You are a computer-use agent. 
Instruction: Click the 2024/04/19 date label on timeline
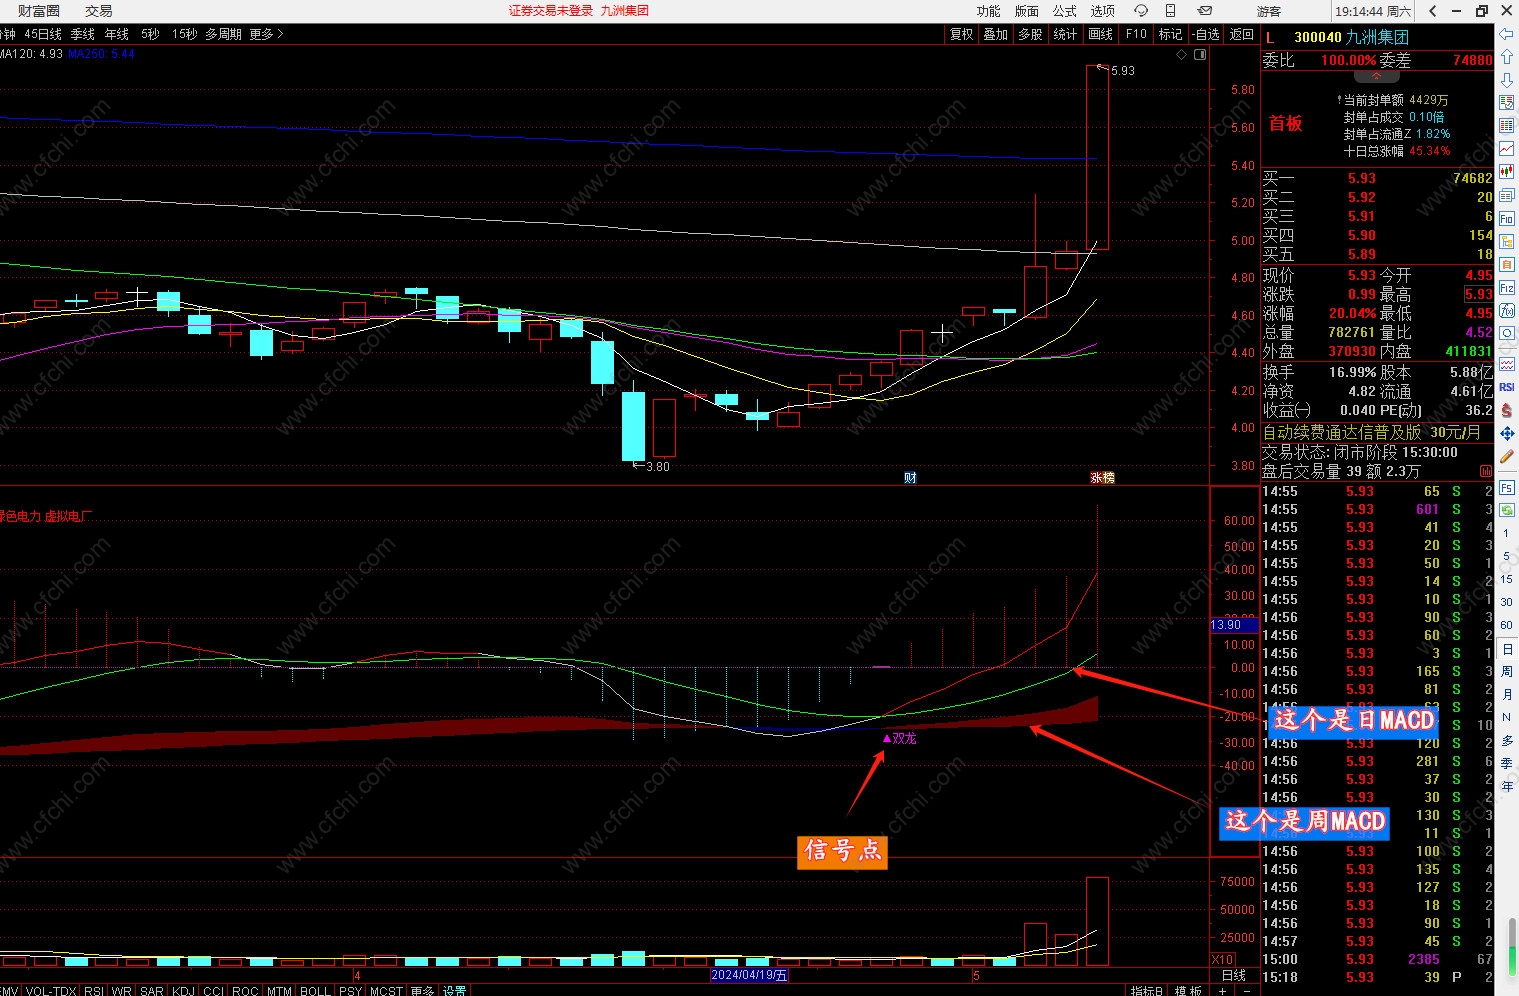pos(749,975)
